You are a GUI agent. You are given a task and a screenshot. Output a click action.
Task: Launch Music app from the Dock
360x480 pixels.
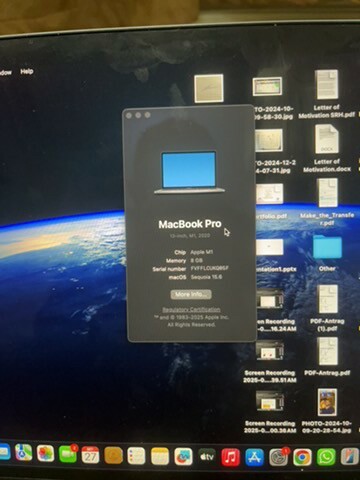pos(231,457)
